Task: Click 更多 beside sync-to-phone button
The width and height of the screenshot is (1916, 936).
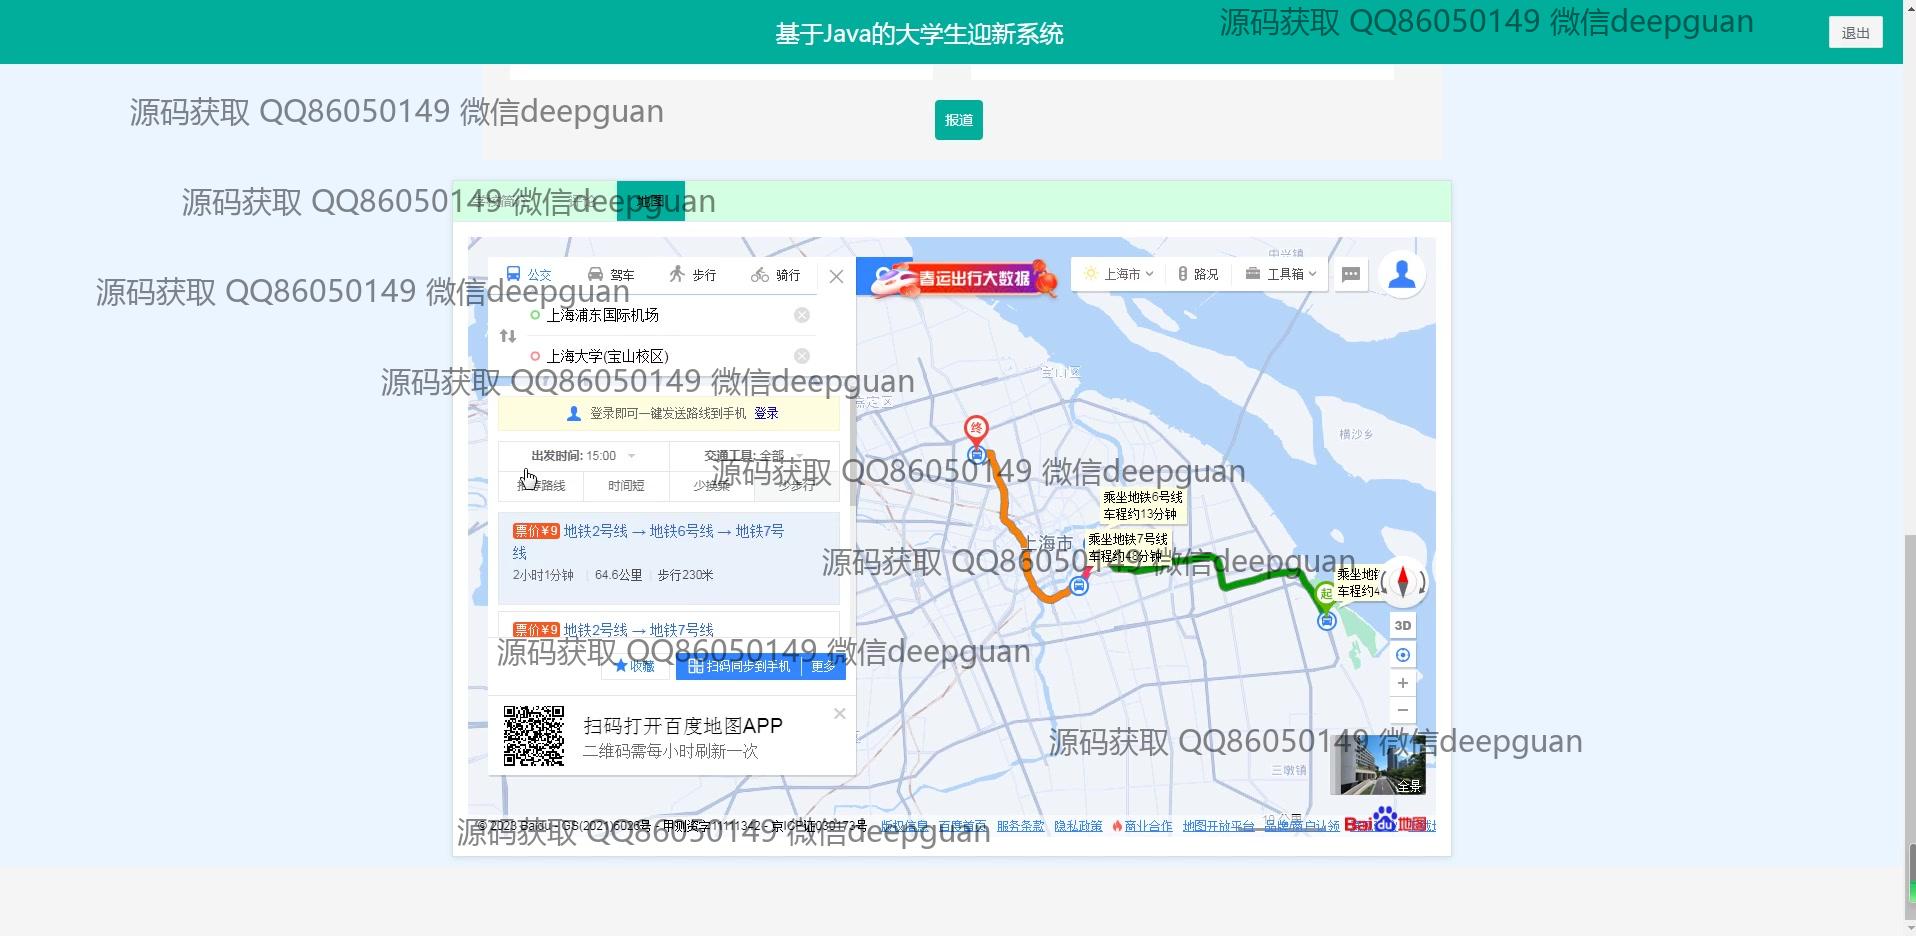Action: pyautogui.click(x=823, y=666)
